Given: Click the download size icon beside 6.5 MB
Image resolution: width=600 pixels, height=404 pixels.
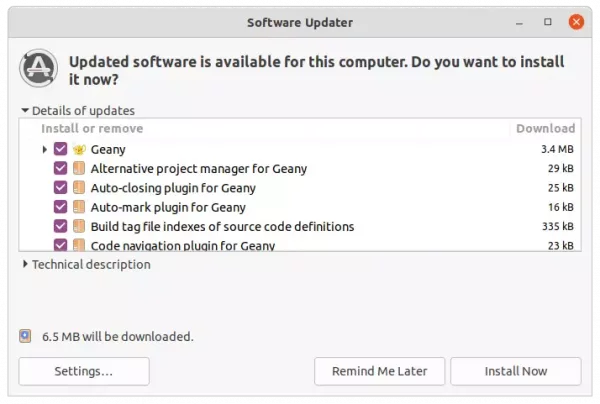Looking at the screenshot, I should (25, 336).
